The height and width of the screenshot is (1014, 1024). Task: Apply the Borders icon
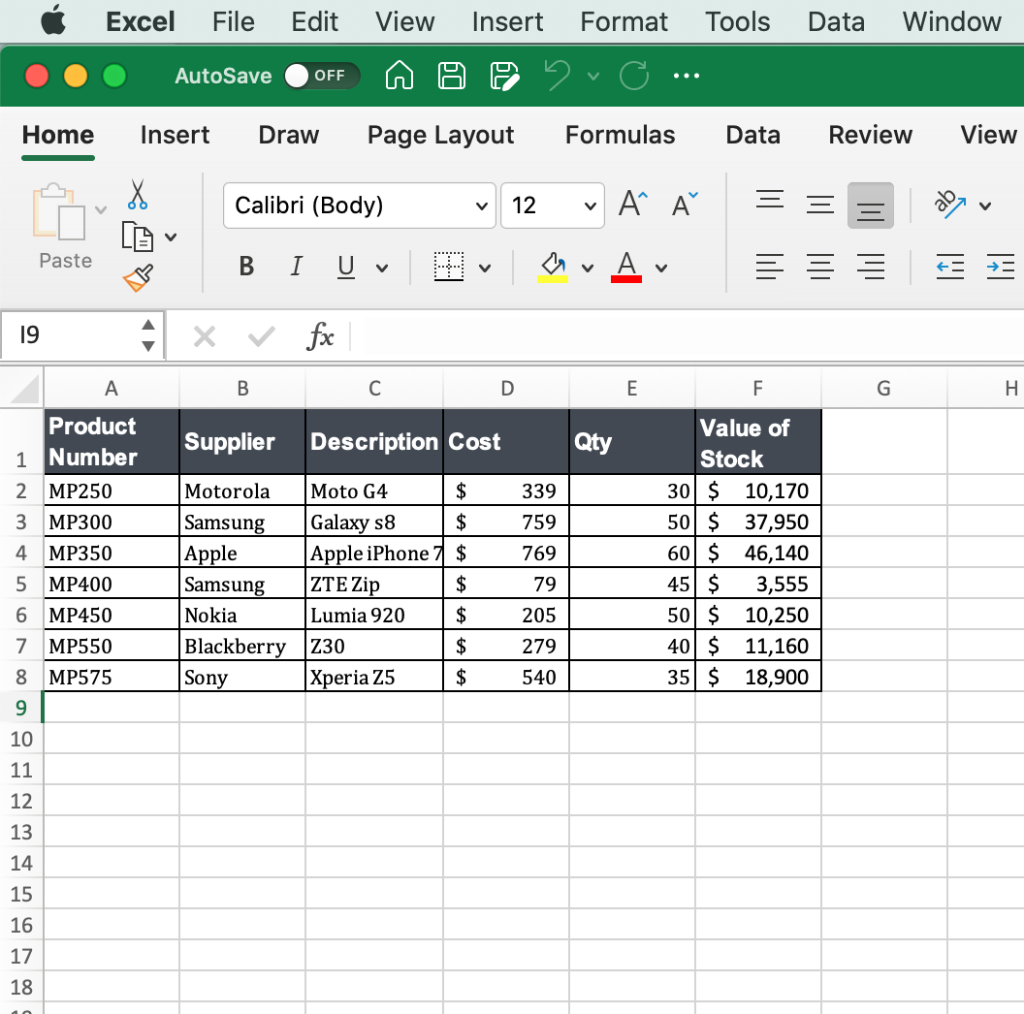tap(449, 266)
